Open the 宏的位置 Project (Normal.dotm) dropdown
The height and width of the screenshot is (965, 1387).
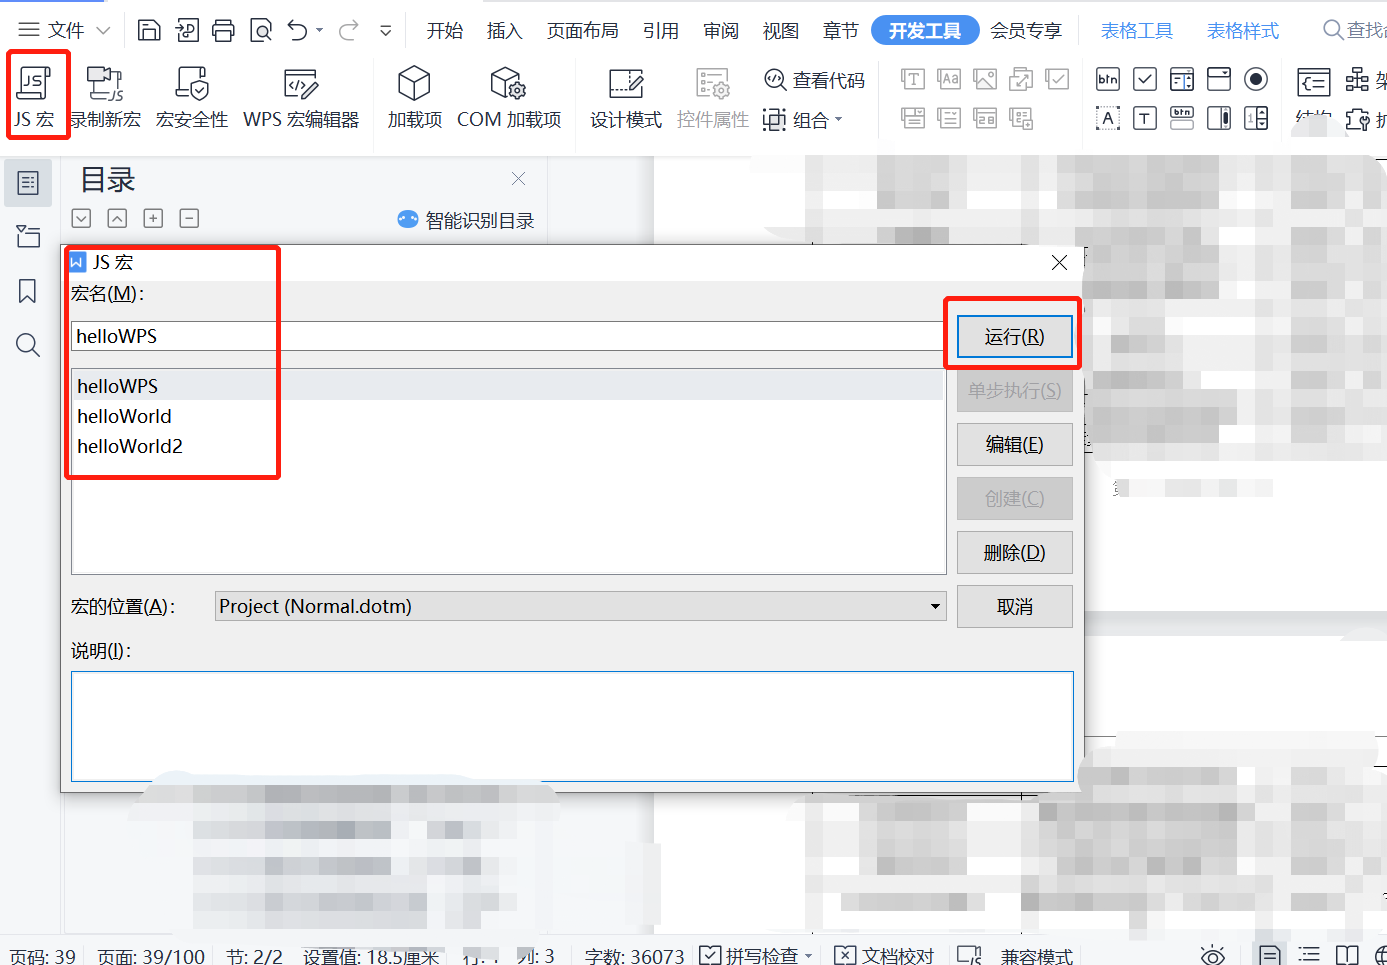tap(581, 606)
